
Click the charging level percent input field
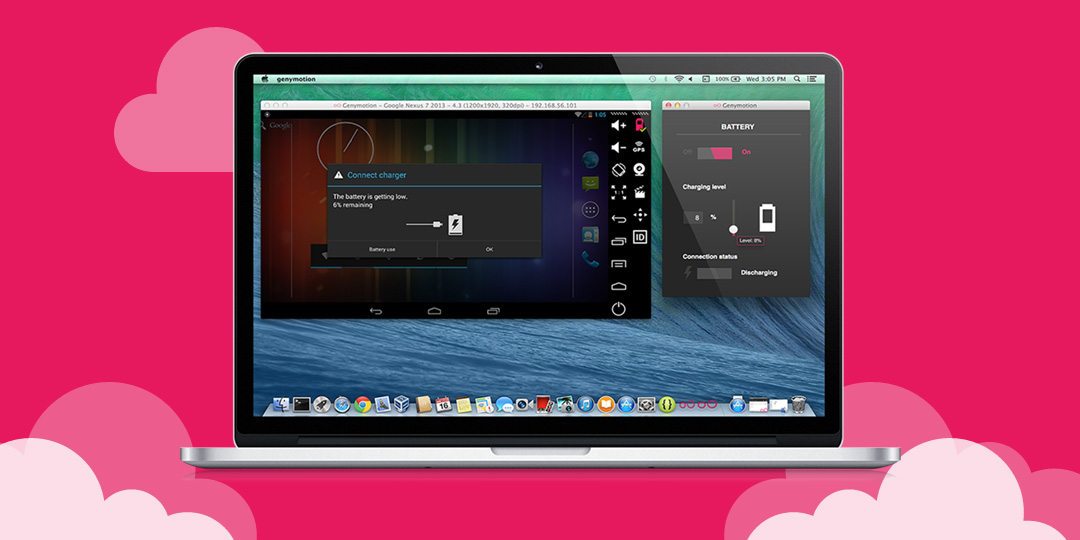[x=694, y=218]
